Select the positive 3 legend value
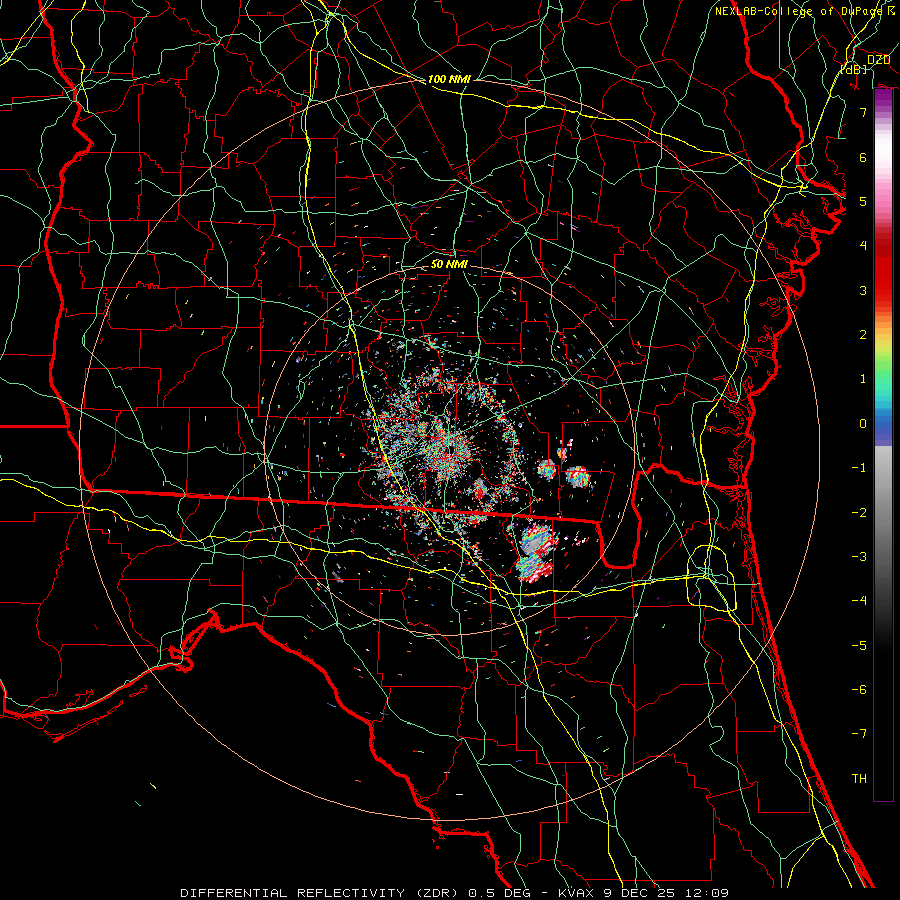900x900 pixels. click(x=863, y=290)
